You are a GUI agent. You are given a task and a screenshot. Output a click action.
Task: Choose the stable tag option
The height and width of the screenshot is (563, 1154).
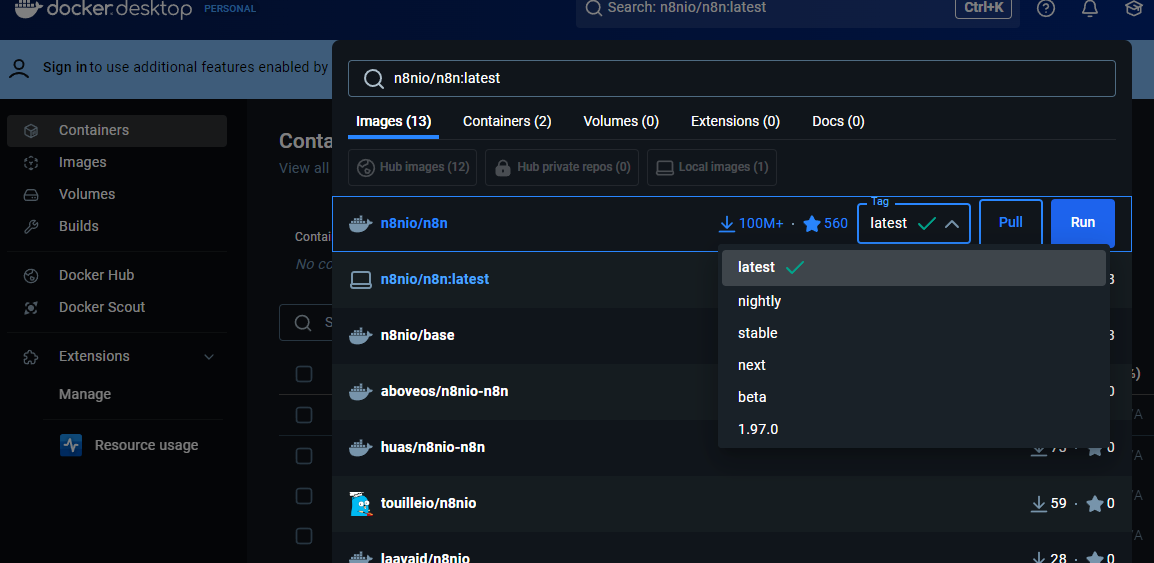coord(913,333)
